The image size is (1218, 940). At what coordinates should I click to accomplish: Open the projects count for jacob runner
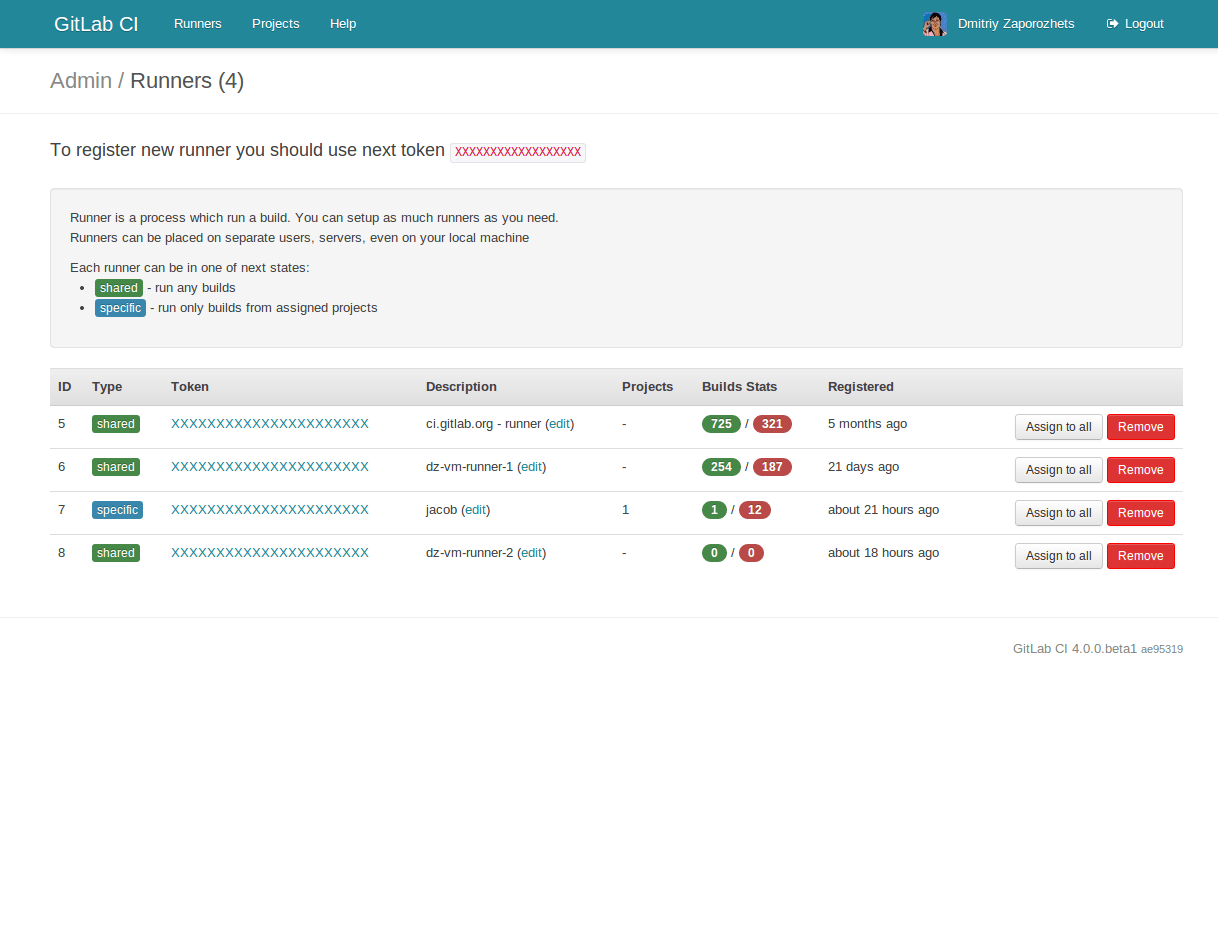(x=626, y=510)
